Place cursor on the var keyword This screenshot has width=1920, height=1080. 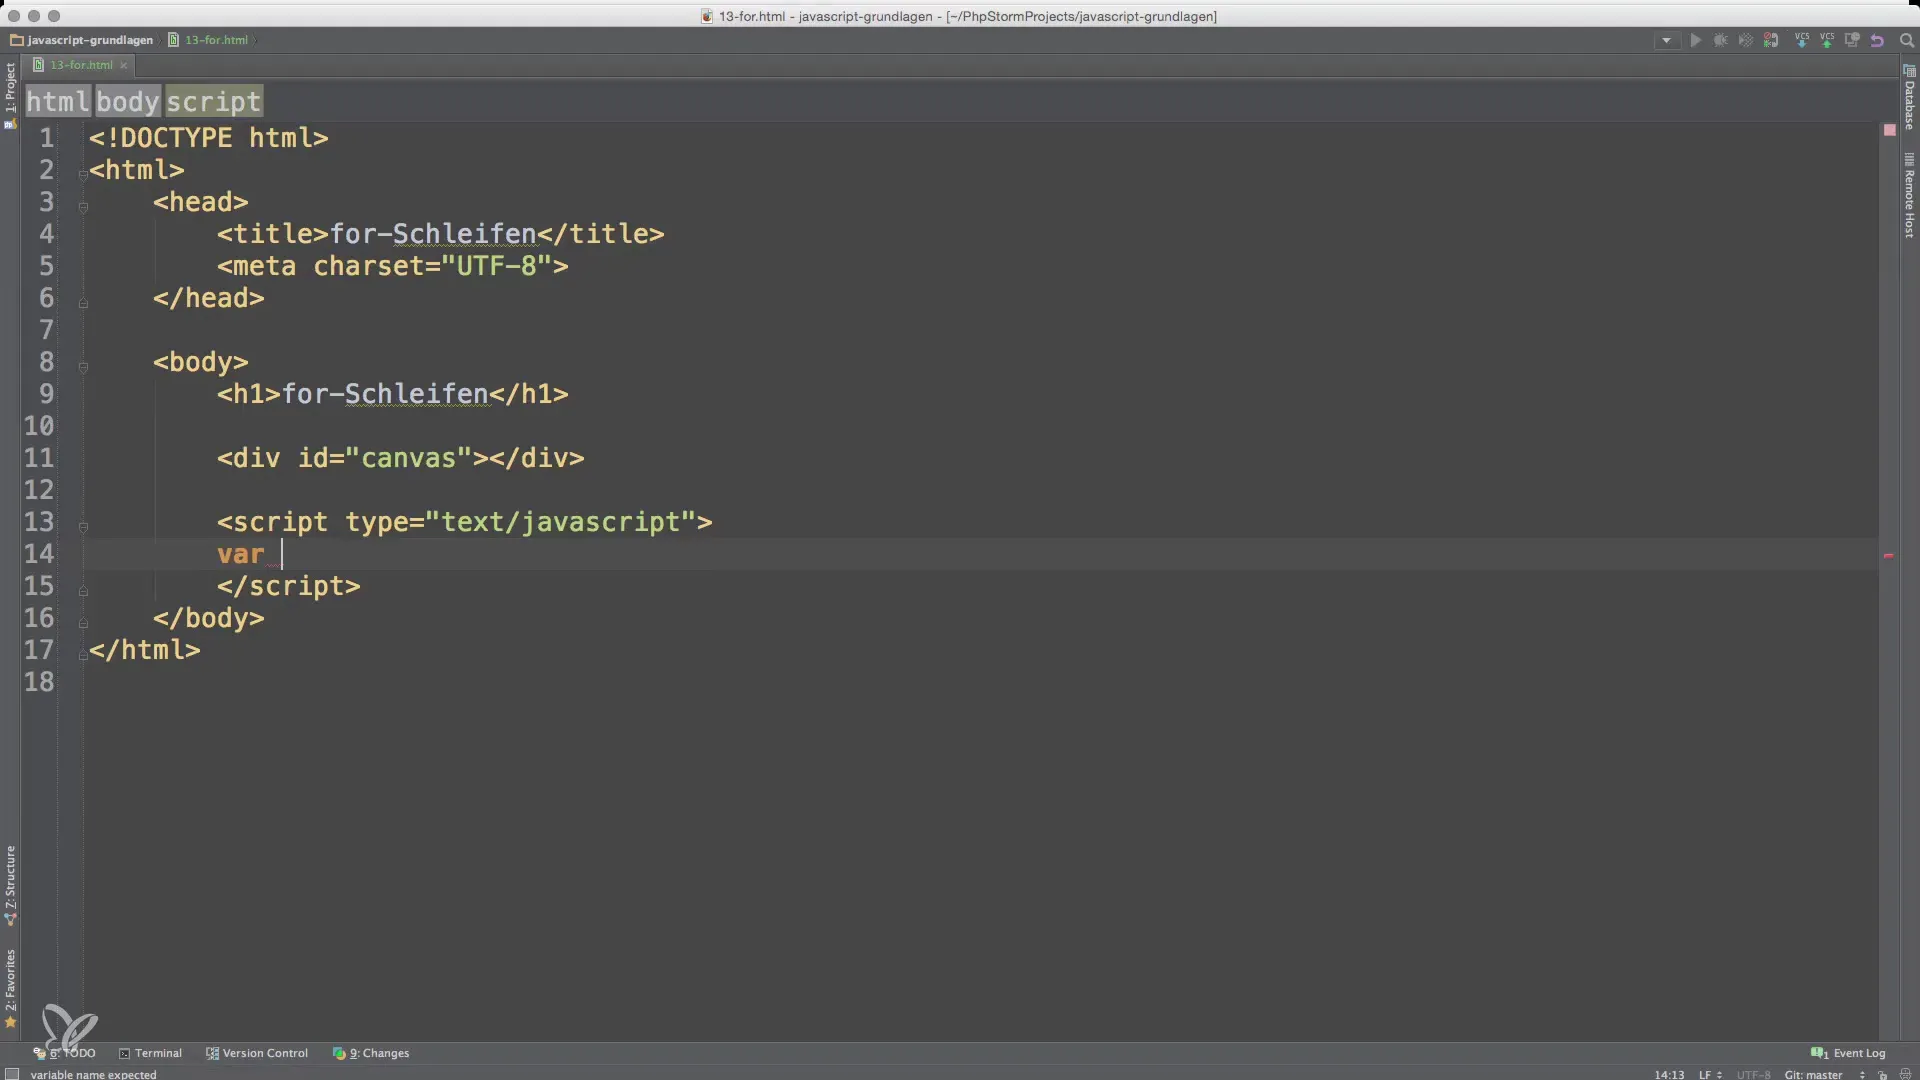[241, 554]
